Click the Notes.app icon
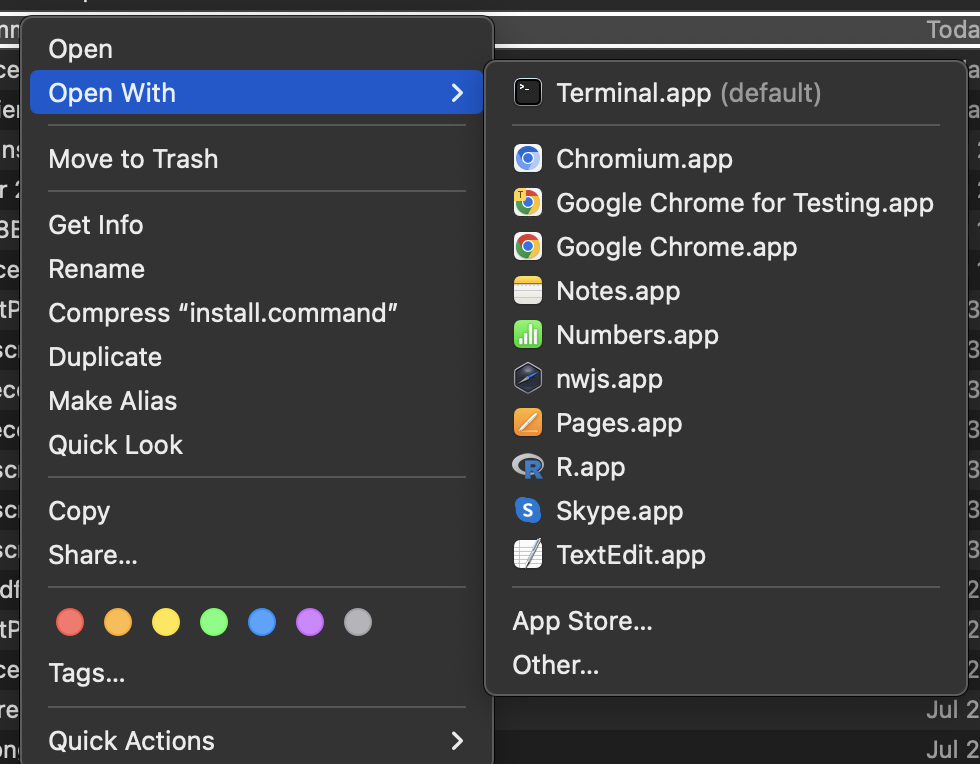This screenshot has width=980, height=764. coord(528,291)
